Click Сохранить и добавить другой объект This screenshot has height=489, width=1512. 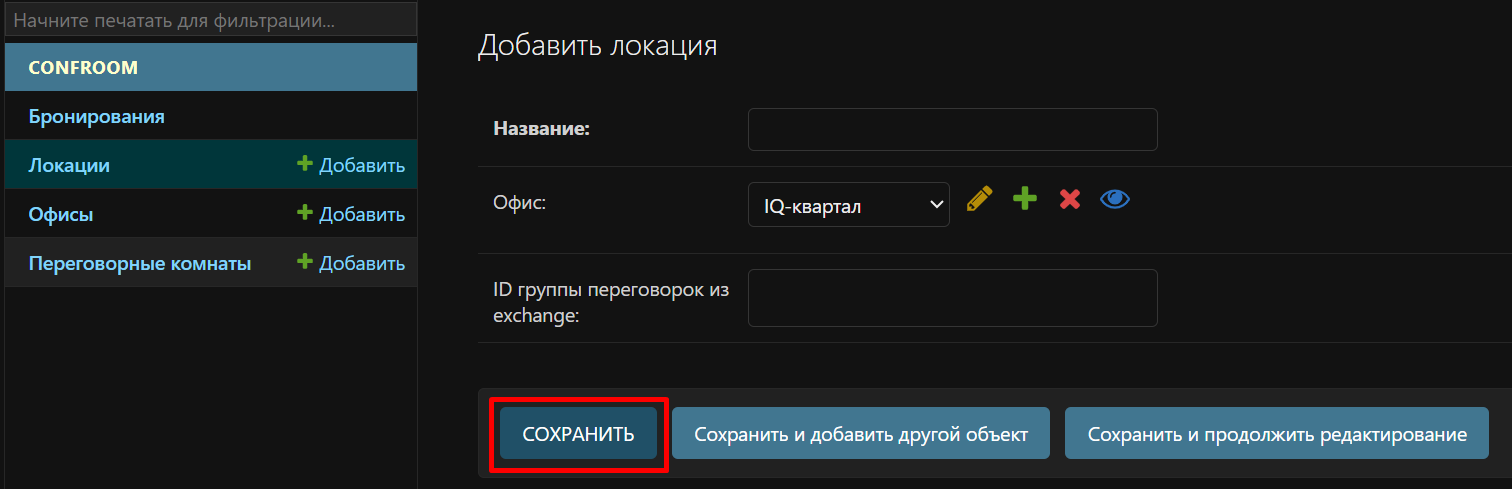(860, 434)
